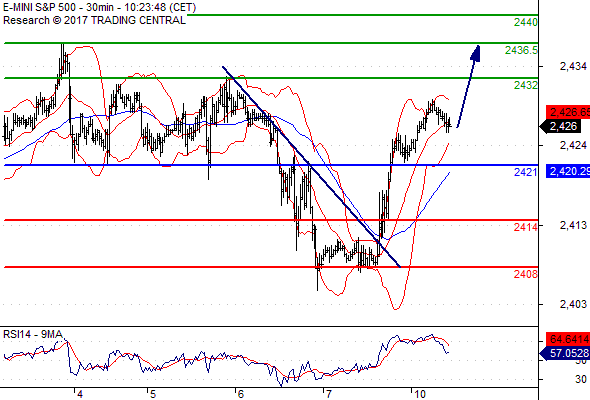The width and height of the screenshot is (590, 400).
Task: Click the blue 2421 pivot label
Action: click(526, 172)
